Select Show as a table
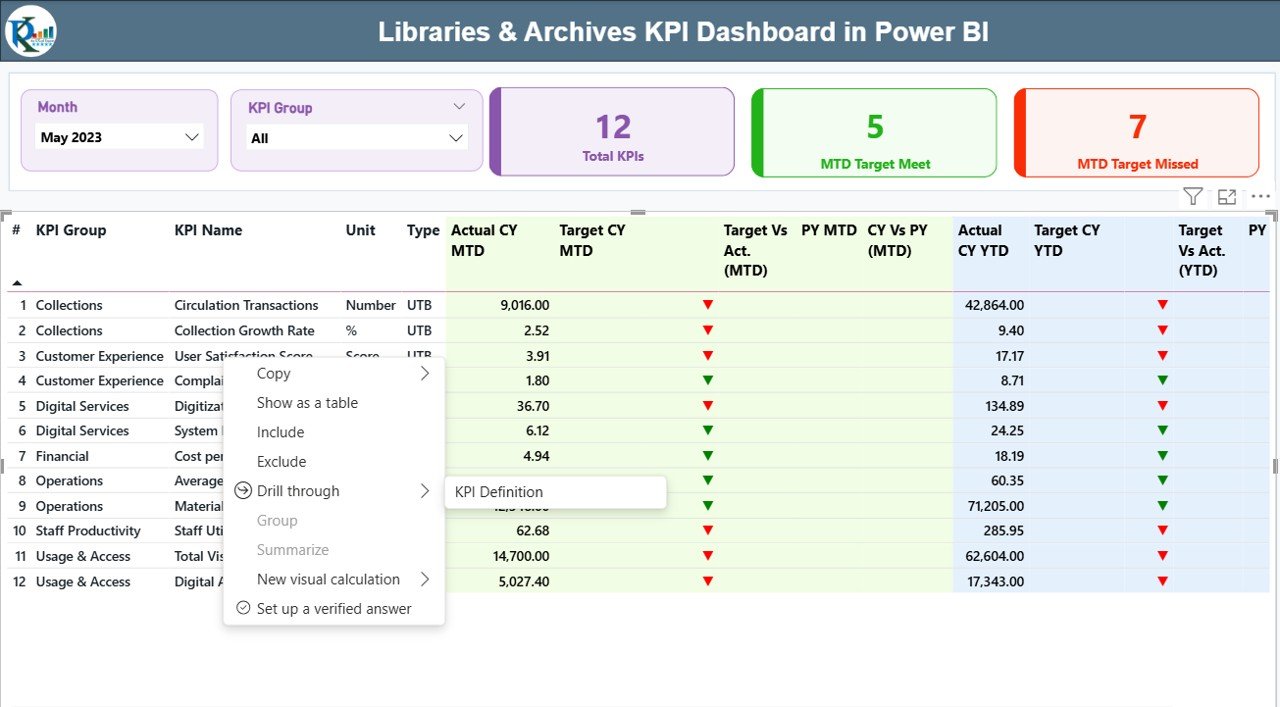Image resolution: width=1280 pixels, height=707 pixels. 307,403
